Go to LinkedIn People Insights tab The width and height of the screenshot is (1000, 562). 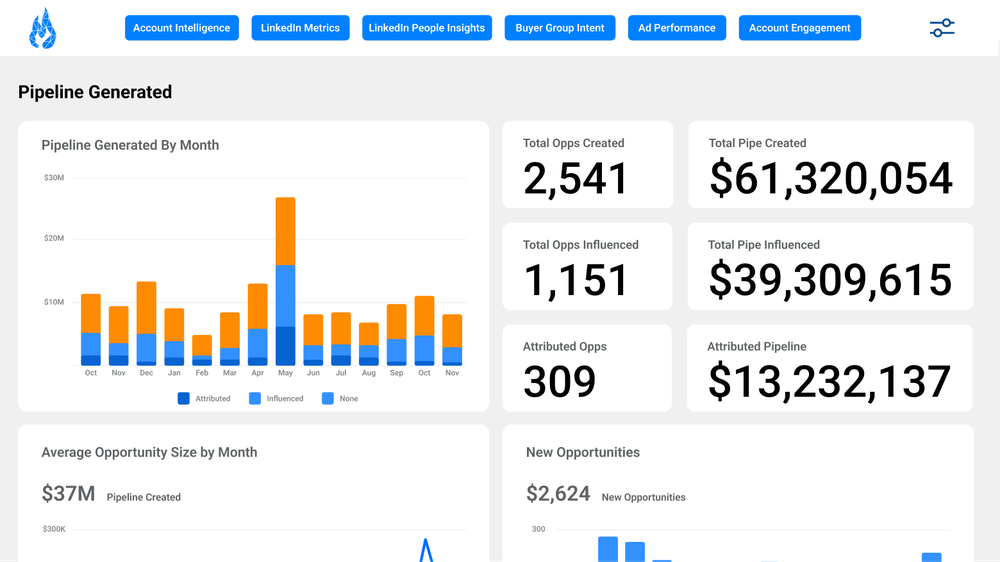tap(427, 28)
